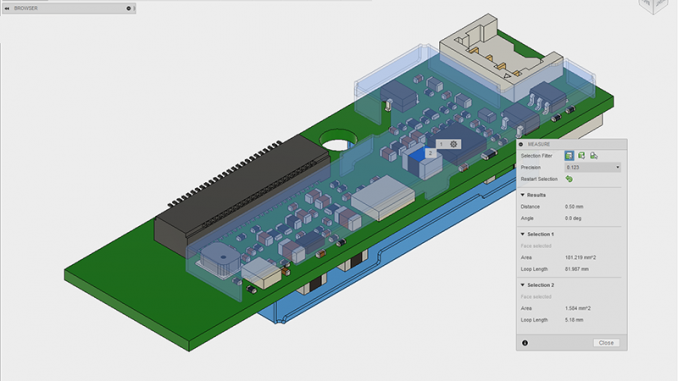Choose the component selection filter icon
The height and width of the screenshot is (381, 678).
(594, 156)
